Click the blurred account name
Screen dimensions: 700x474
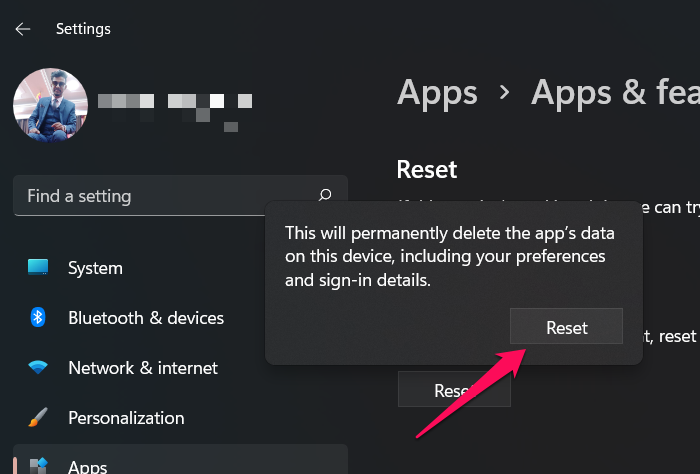[x=174, y=103]
